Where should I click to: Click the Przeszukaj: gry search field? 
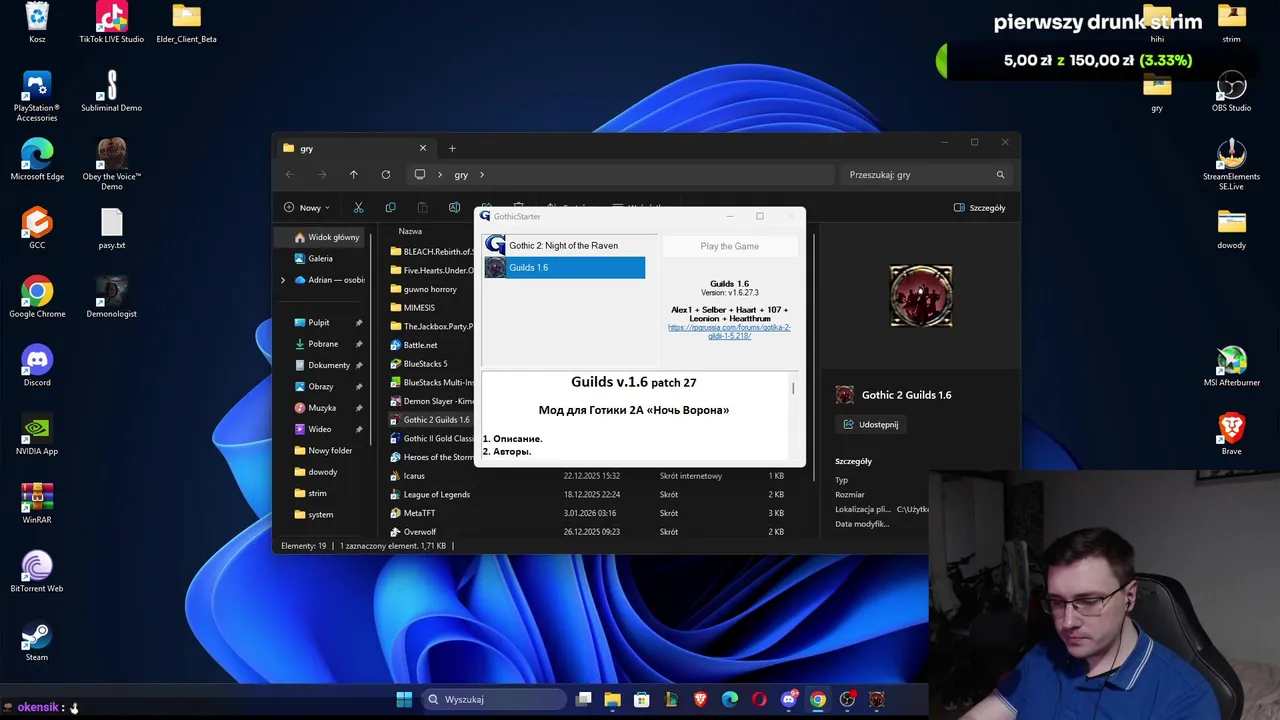927,174
